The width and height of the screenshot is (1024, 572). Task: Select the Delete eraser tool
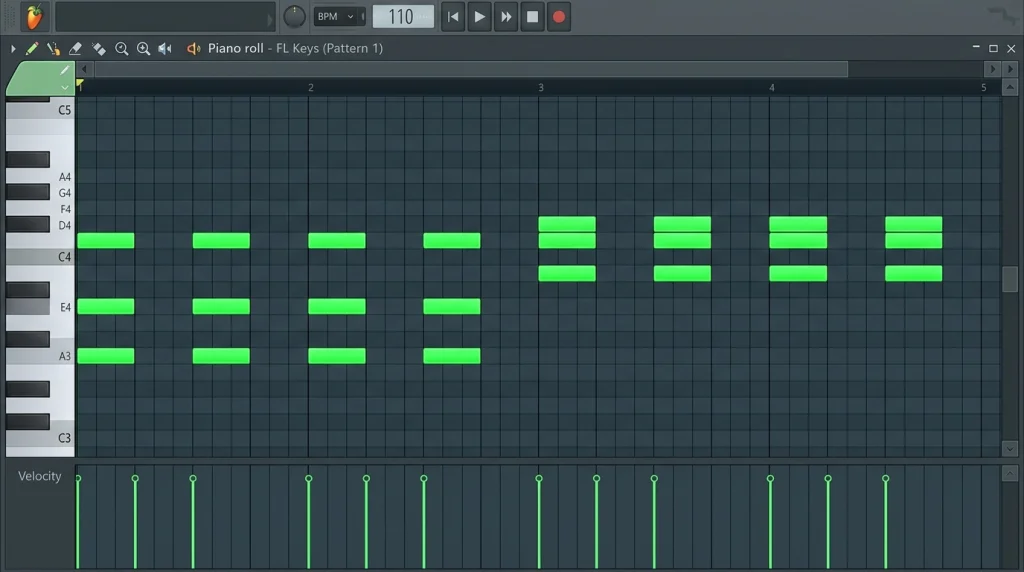[75, 48]
